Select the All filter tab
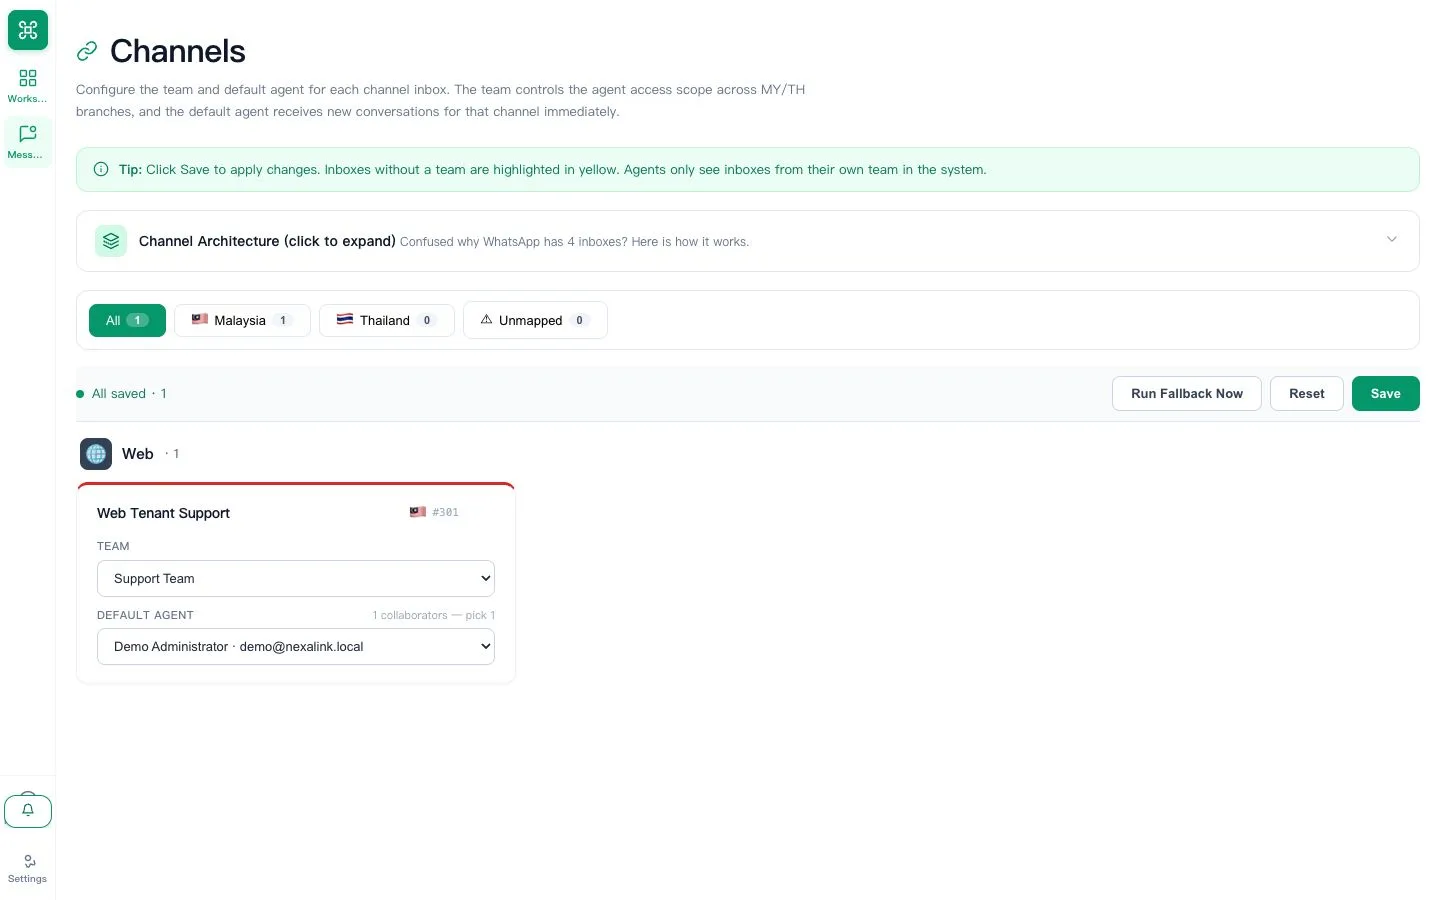 [127, 321]
